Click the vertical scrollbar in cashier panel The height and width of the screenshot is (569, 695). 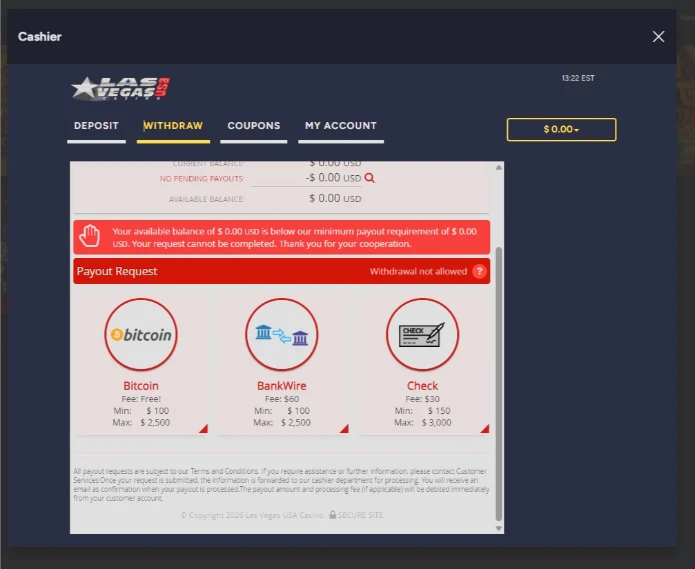[x=499, y=380]
